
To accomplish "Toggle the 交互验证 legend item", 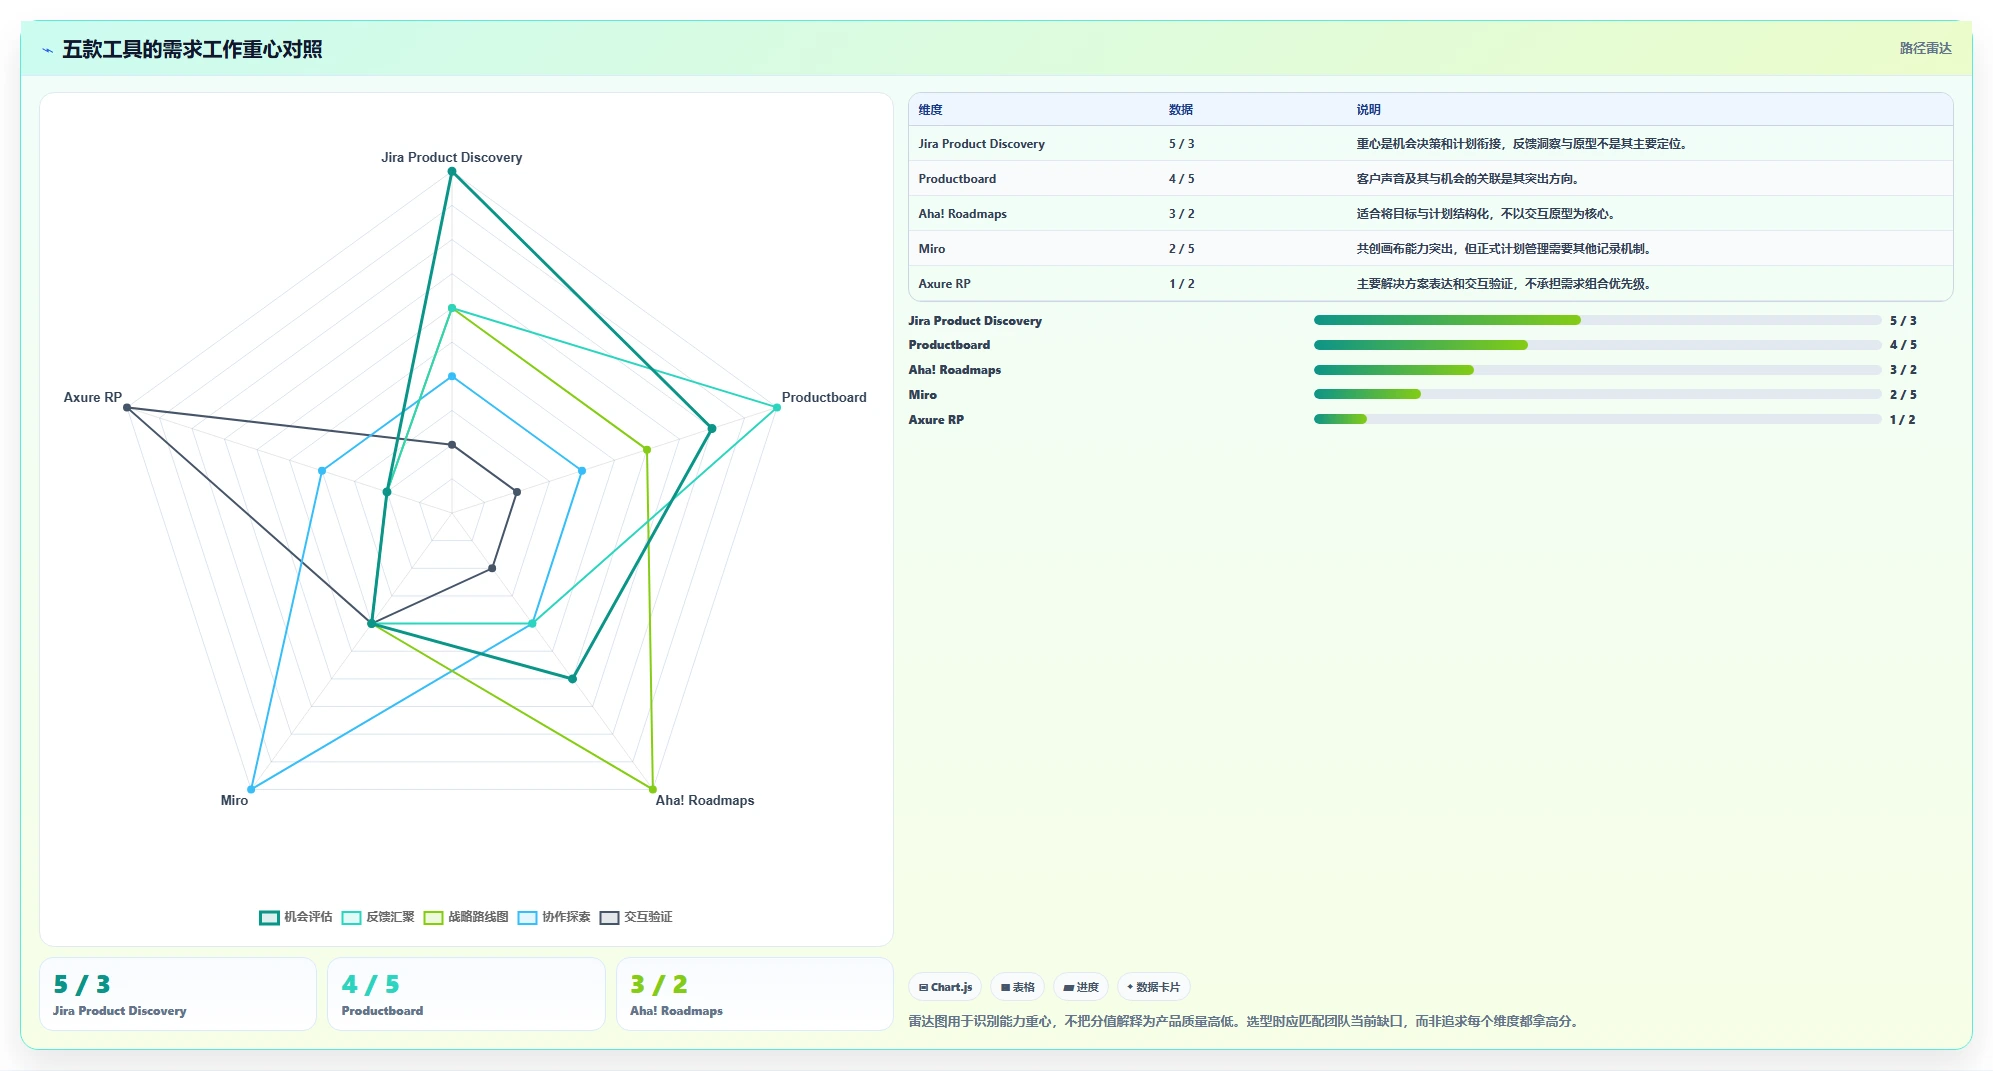I will (x=636, y=917).
